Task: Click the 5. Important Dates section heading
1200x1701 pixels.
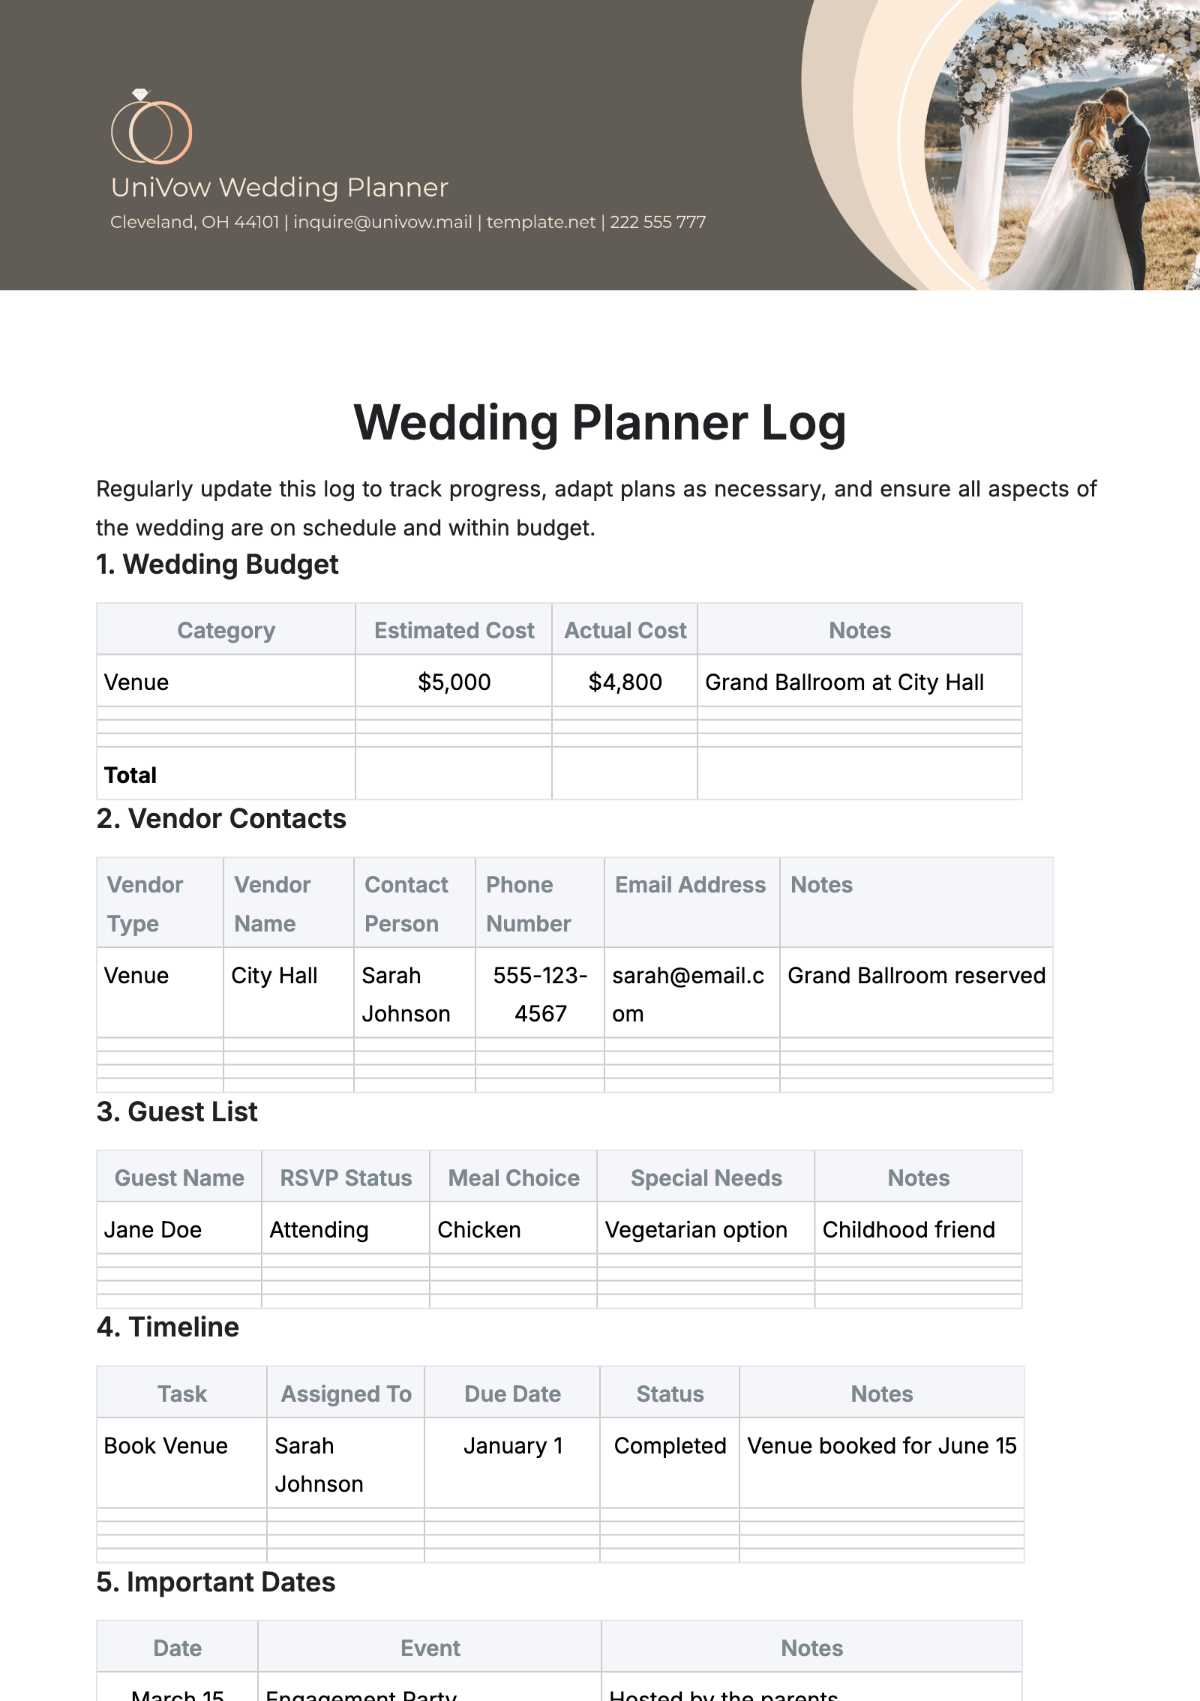Action: tap(216, 1582)
